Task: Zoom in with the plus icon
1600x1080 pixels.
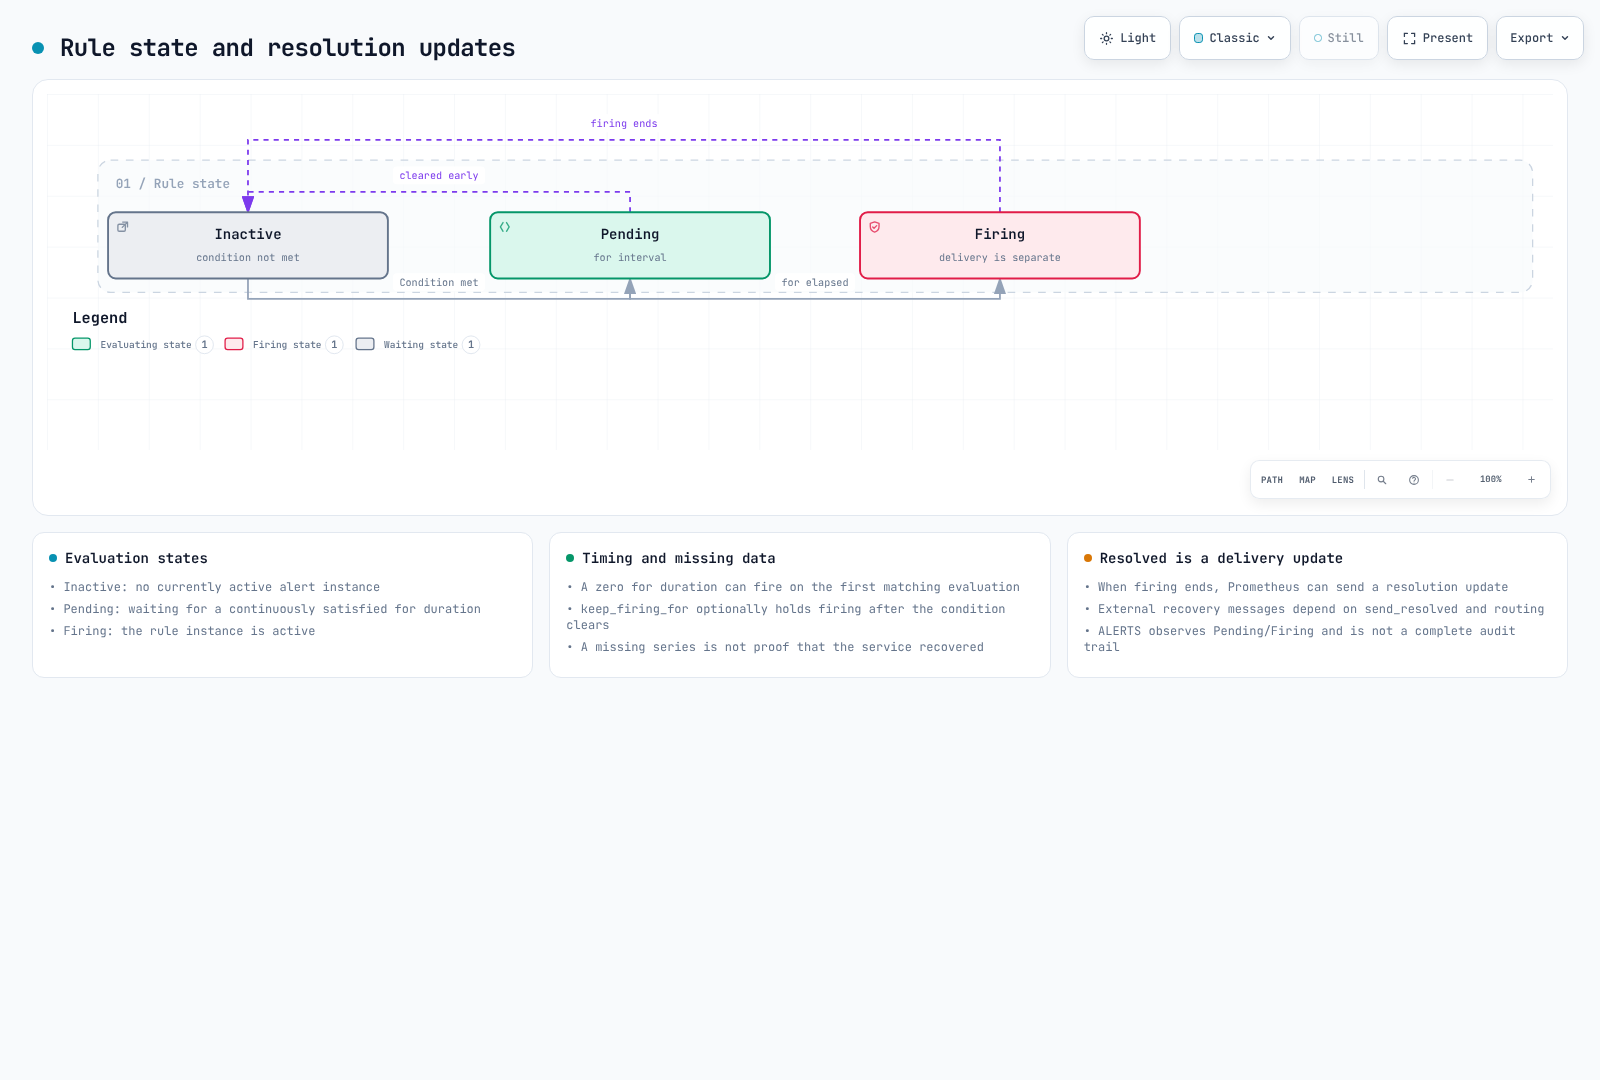Action: 1531,480
